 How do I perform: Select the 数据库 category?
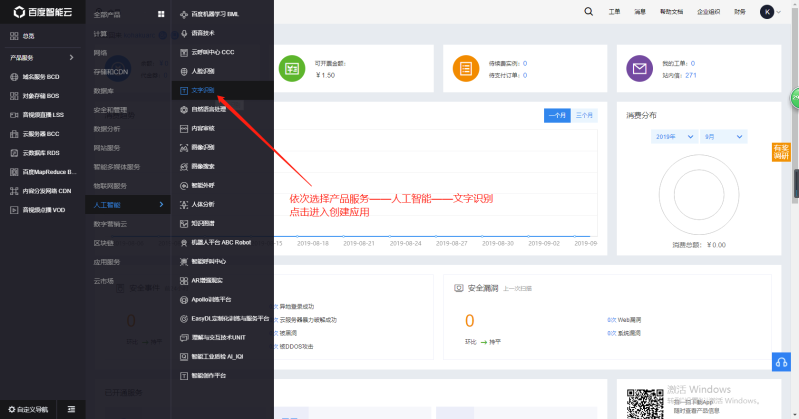[103, 91]
